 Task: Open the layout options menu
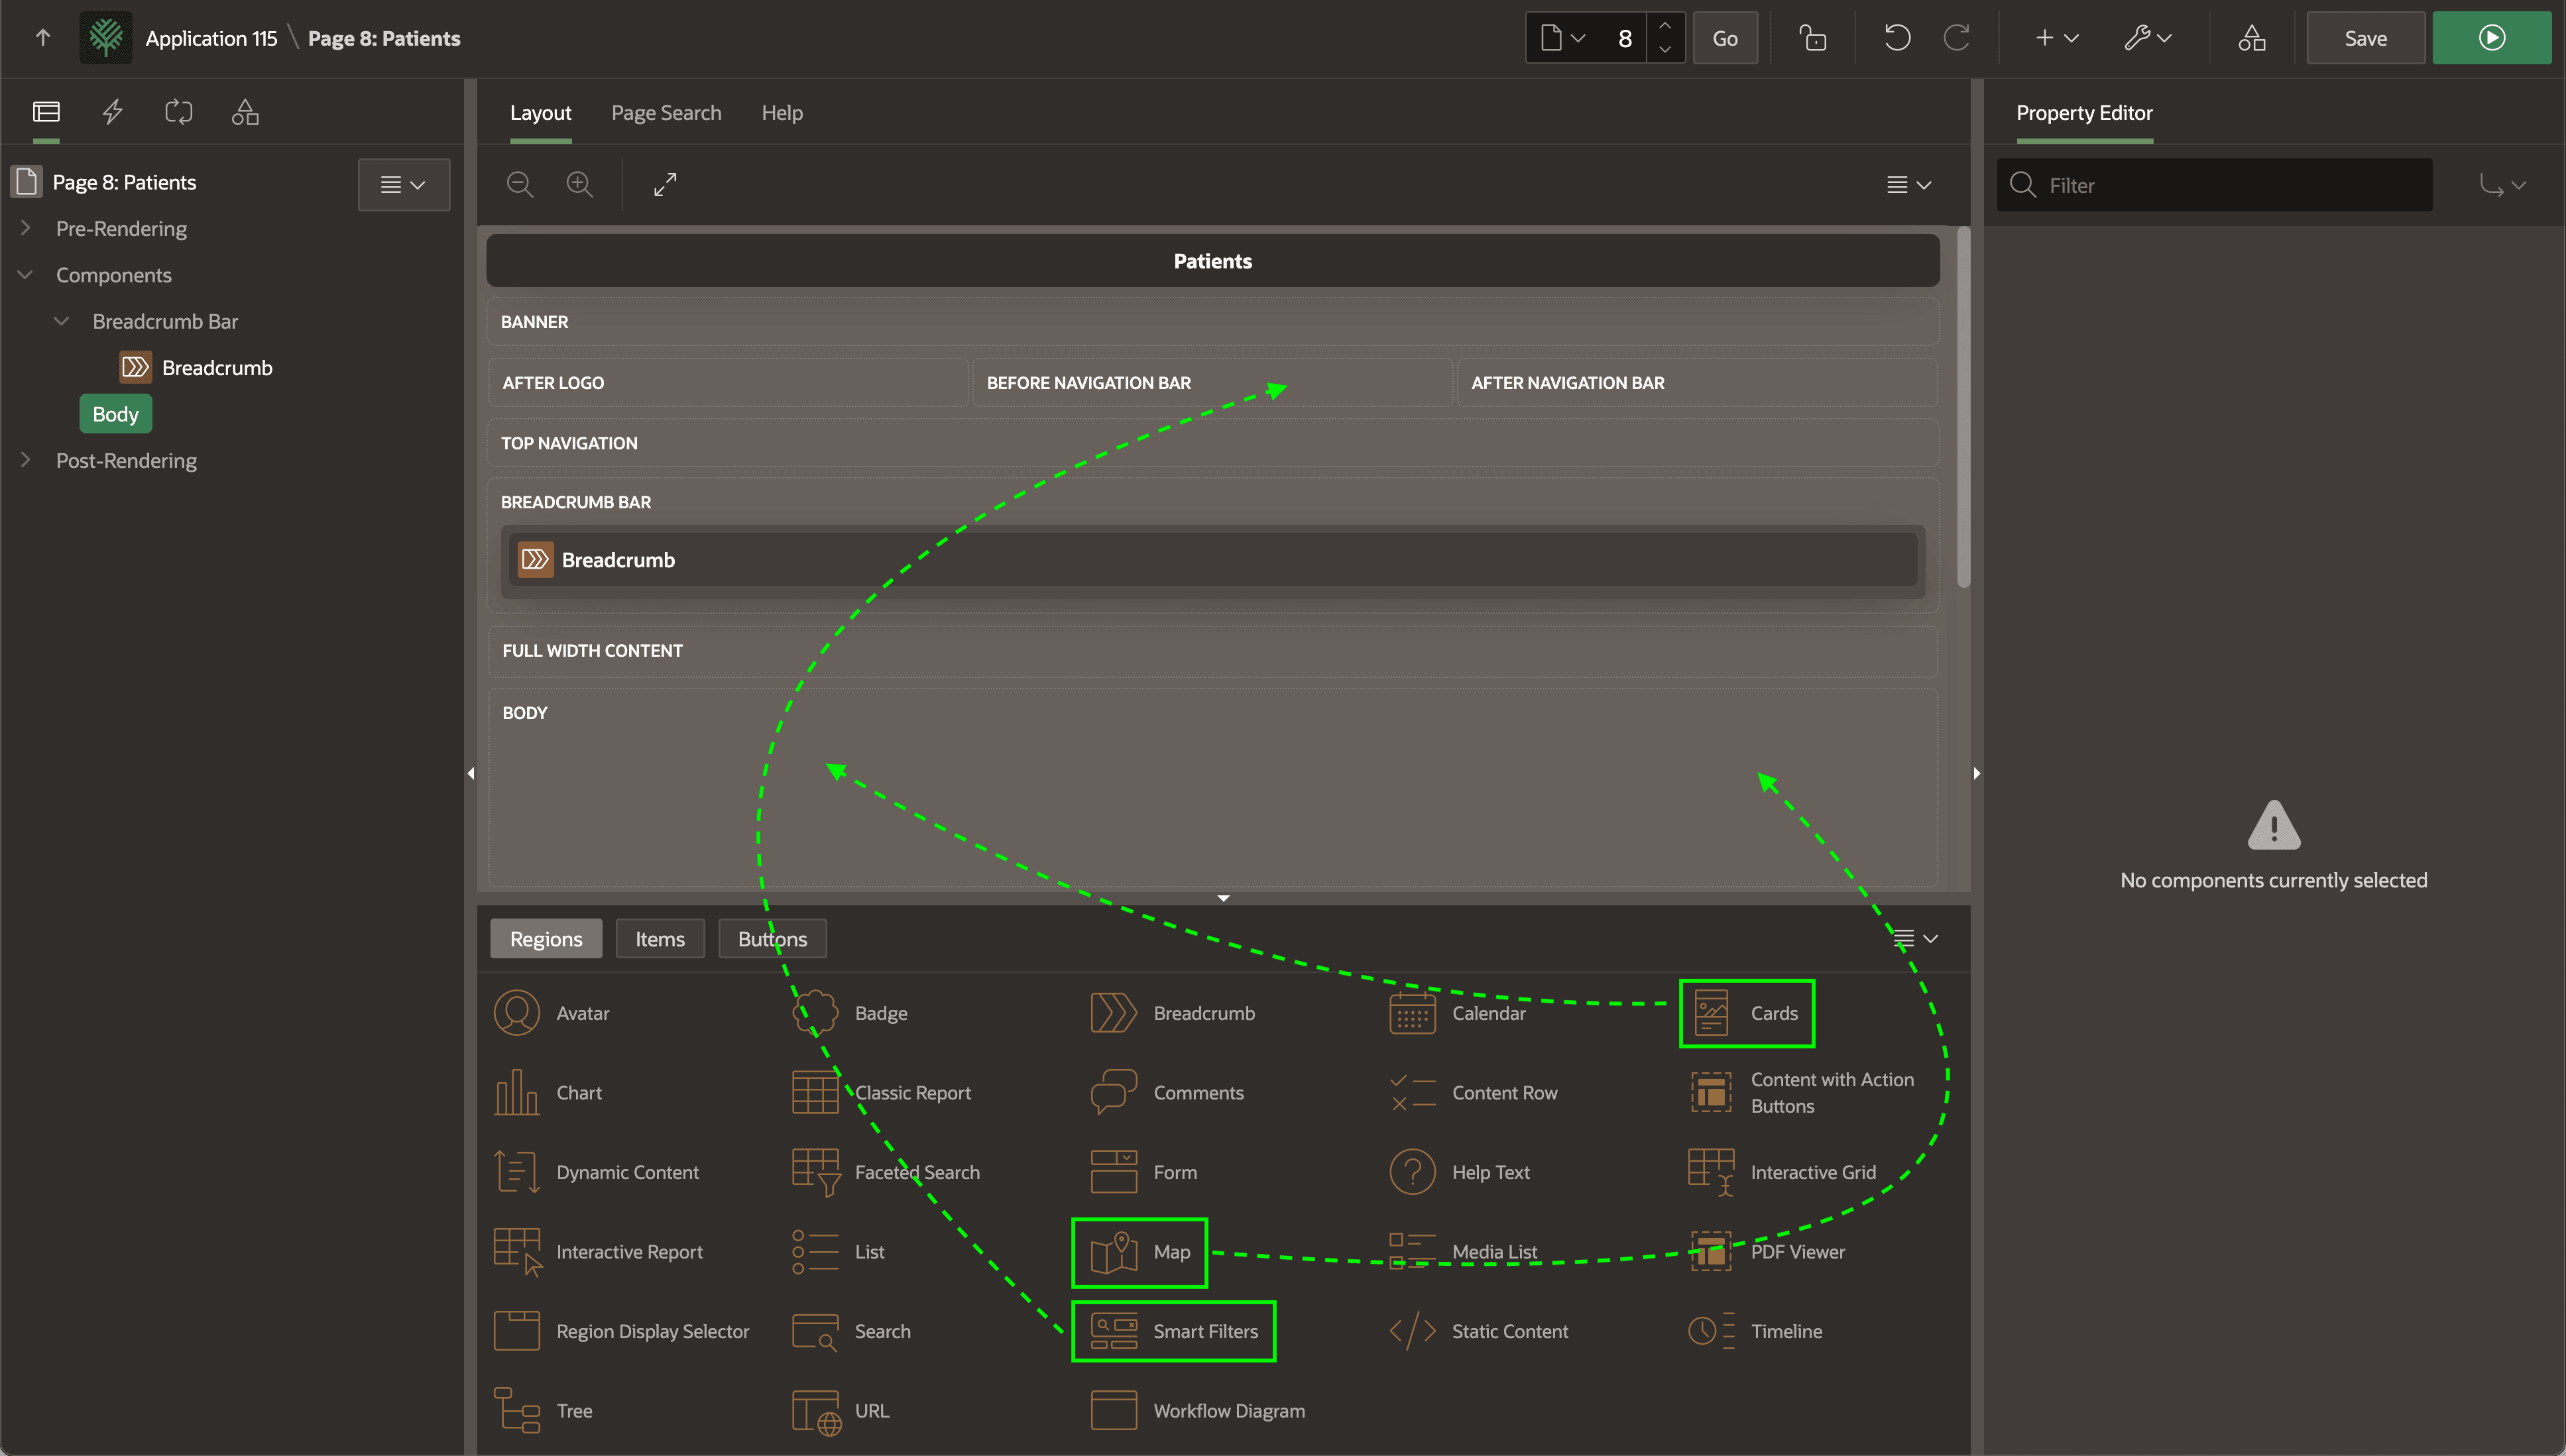(x=1908, y=184)
